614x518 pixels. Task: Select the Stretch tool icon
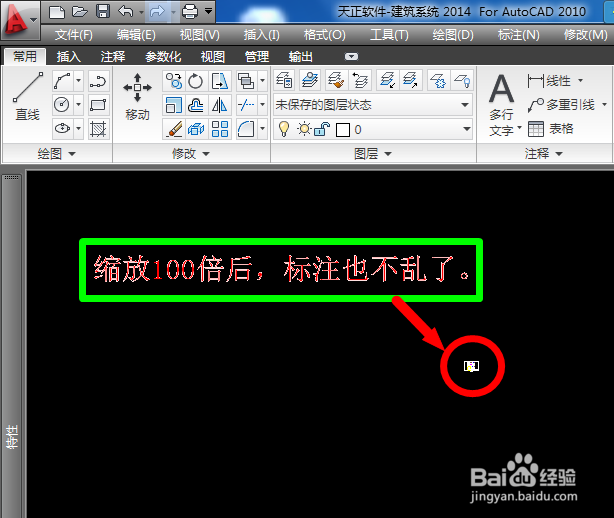(x=220, y=81)
